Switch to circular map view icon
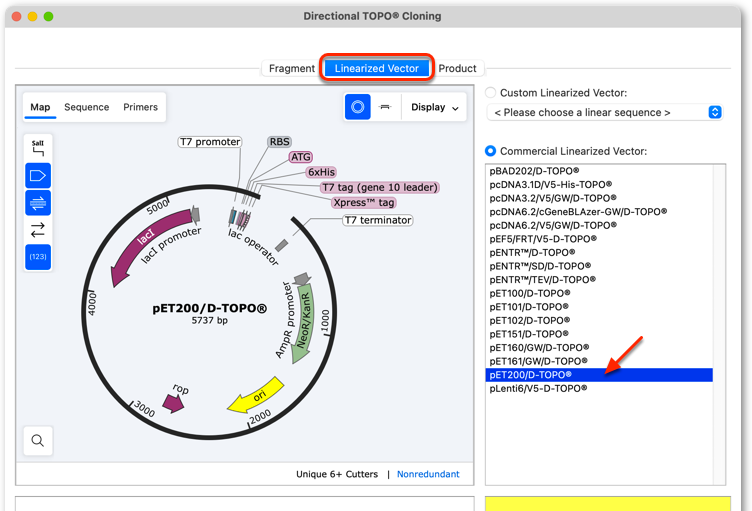Viewport: 752px width, 511px height. point(357,107)
